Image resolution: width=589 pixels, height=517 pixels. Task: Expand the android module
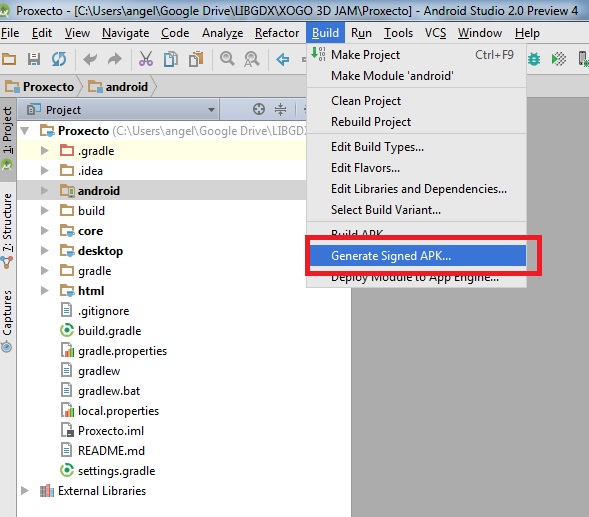45,190
